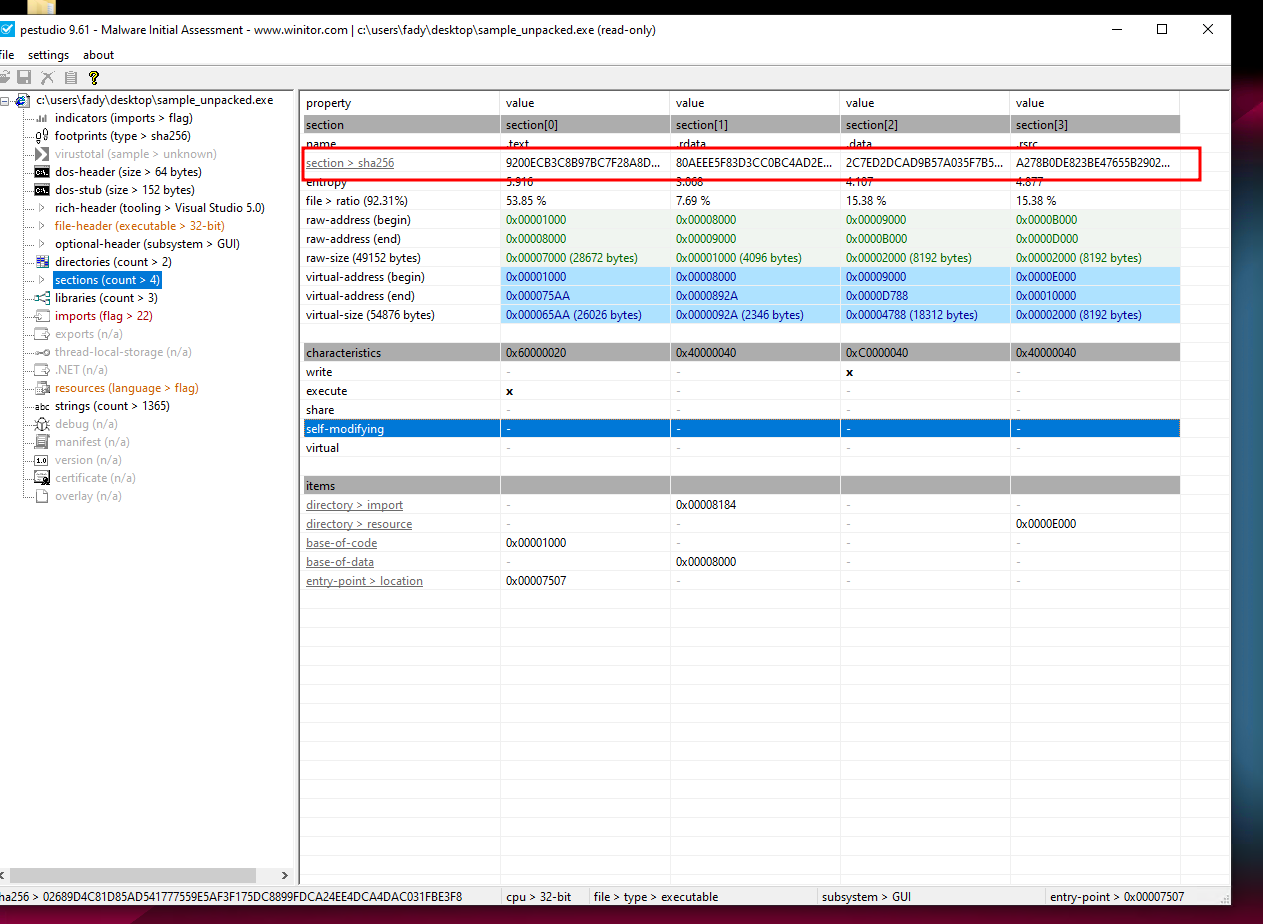This screenshot has width=1263, height=924.
Task: Open the about menu
Action: click(98, 55)
